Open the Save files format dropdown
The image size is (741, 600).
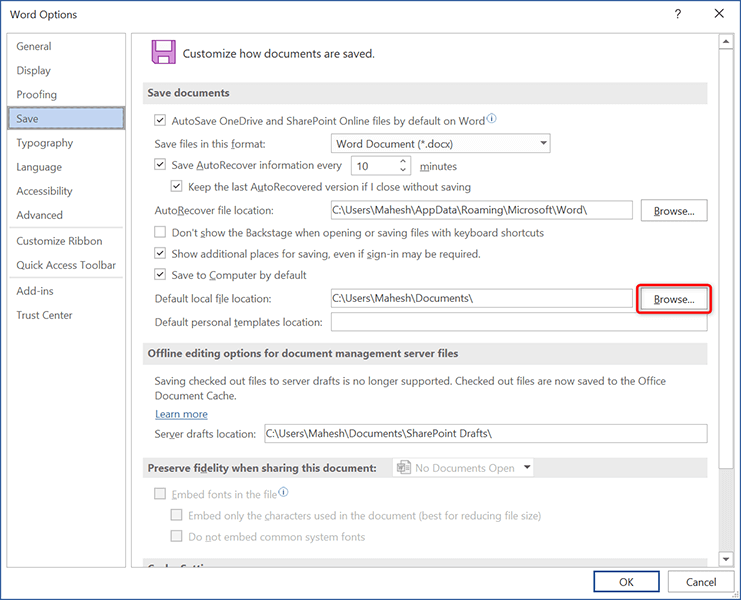[x=543, y=144]
